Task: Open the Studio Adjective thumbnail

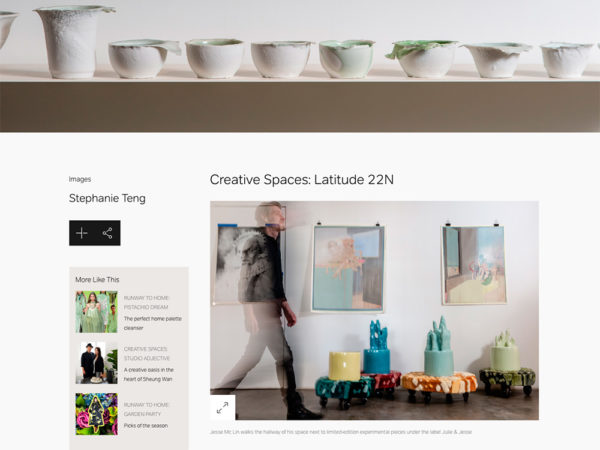Action: coord(96,363)
